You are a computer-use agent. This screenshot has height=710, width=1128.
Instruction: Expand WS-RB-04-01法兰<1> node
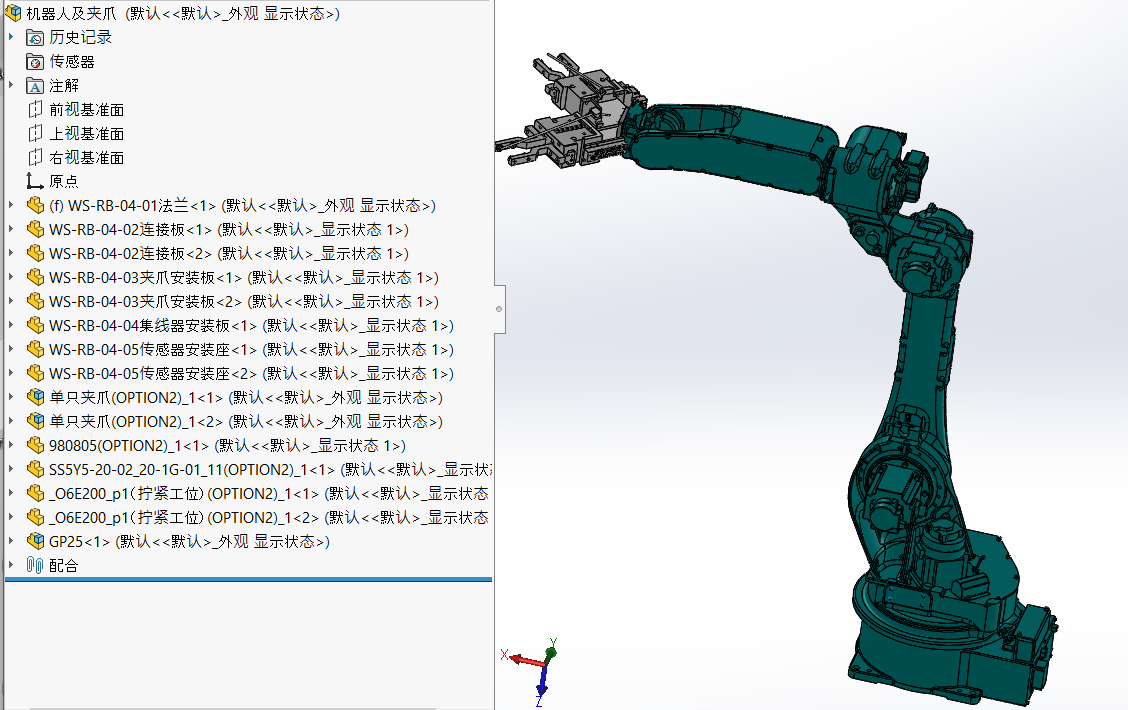coord(11,205)
